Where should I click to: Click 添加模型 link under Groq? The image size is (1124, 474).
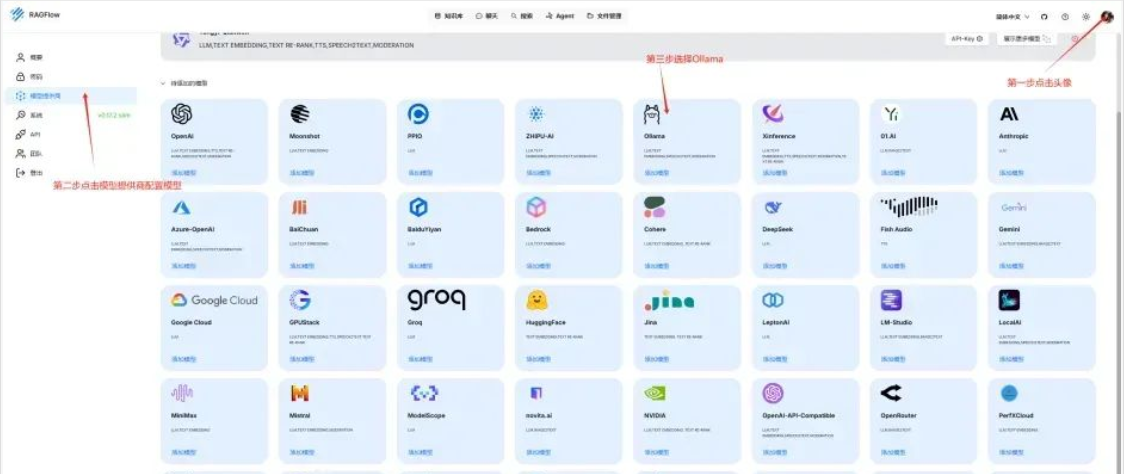pyautogui.click(x=418, y=359)
